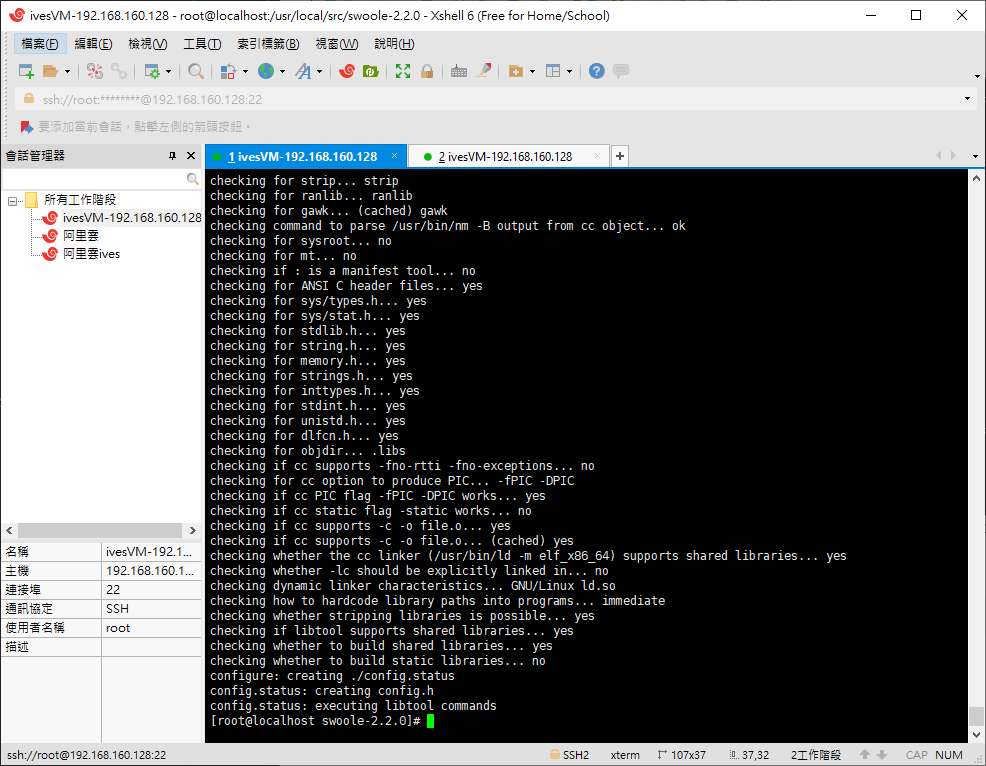Open the 視窗(W) menu
The height and width of the screenshot is (766, 986).
(336, 43)
